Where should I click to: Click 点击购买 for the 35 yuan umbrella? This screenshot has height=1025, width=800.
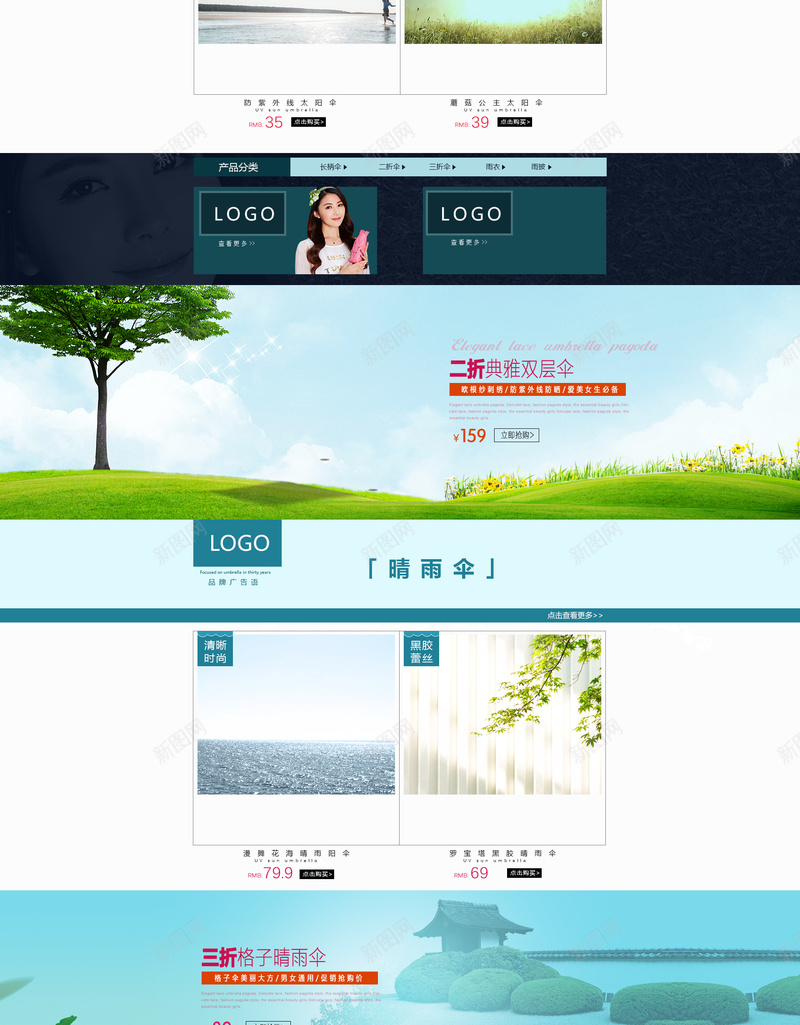coord(308,122)
